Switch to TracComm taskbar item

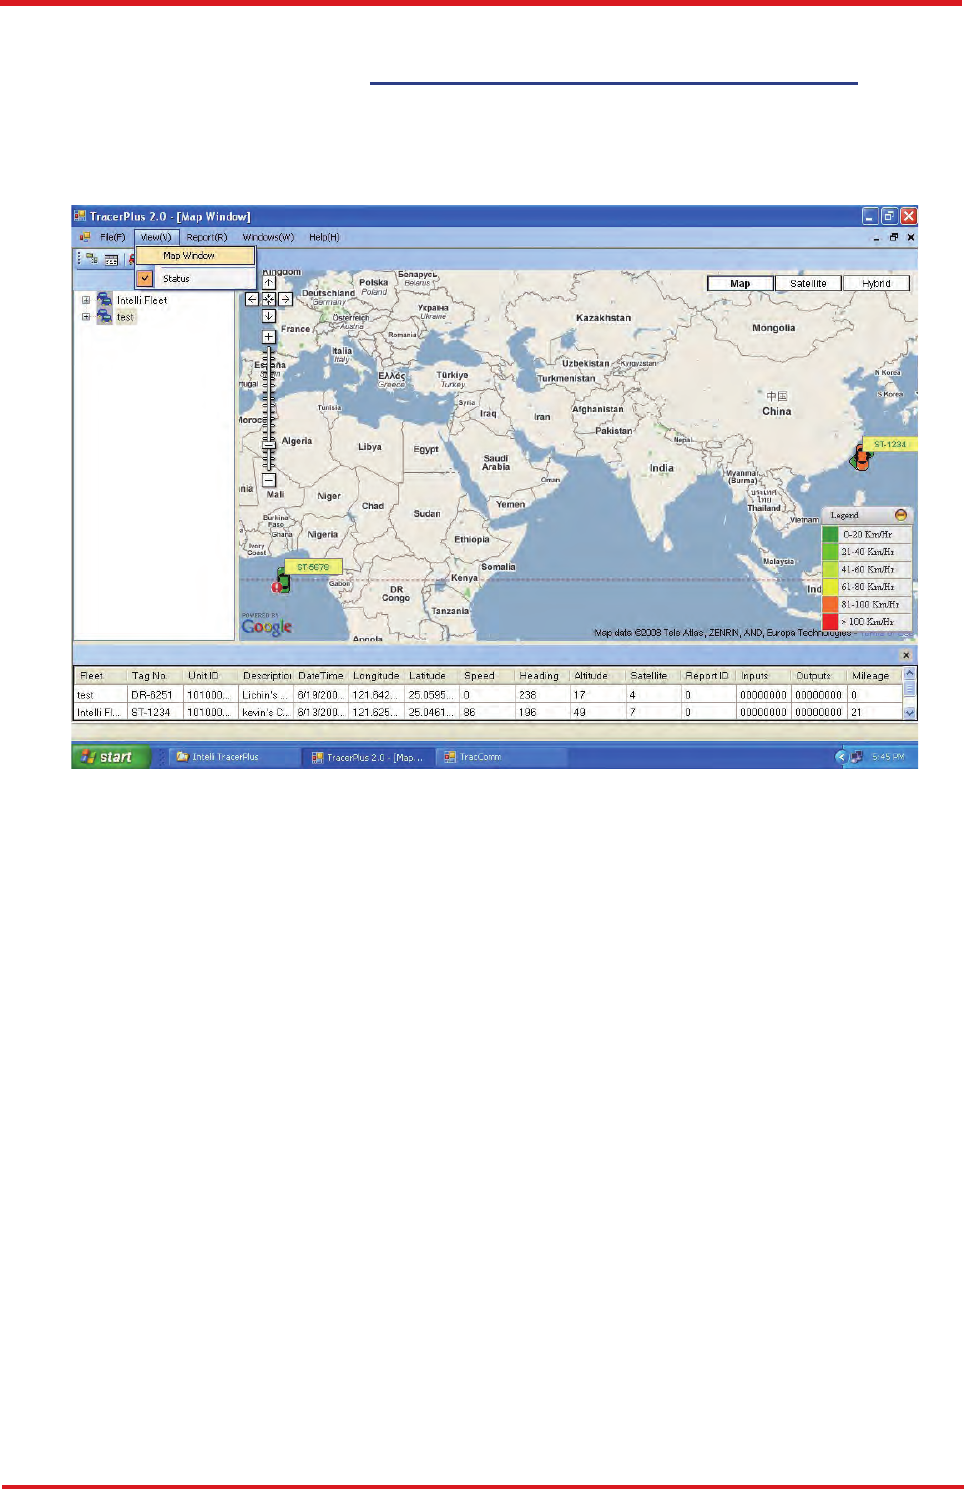(500, 757)
